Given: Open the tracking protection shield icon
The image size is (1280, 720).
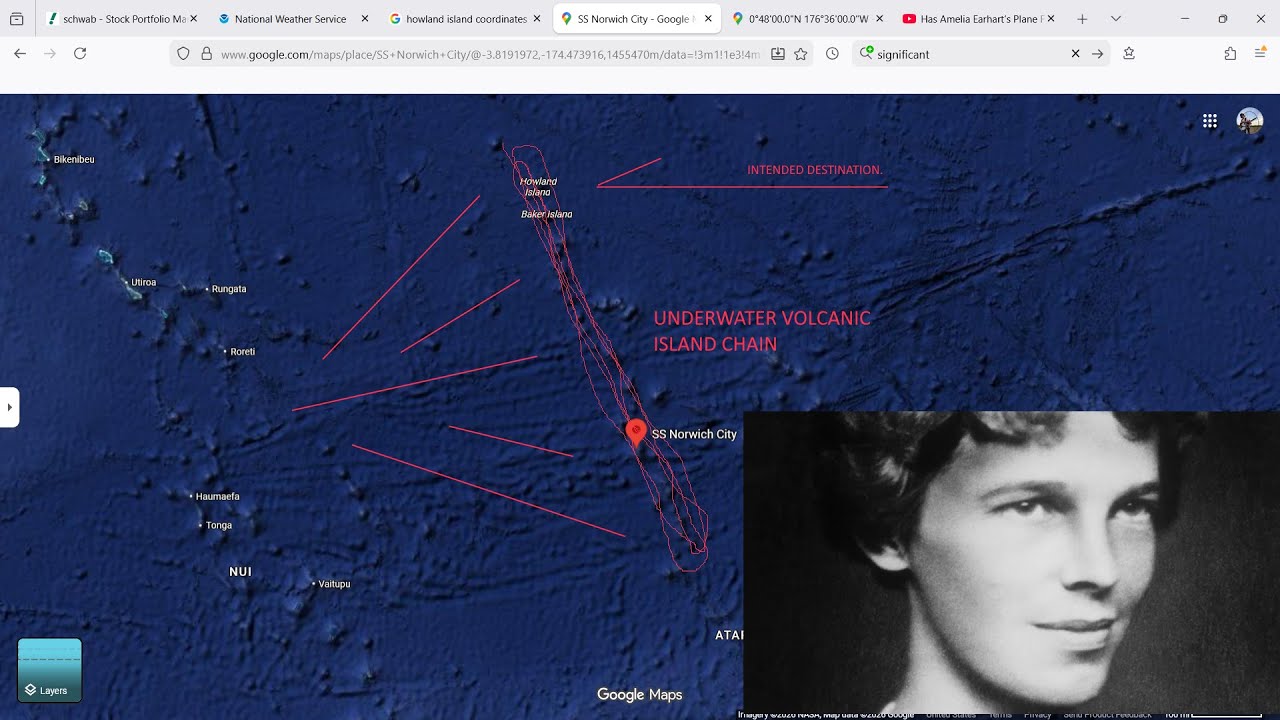Looking at the screenshot, I should coord(183,54).
